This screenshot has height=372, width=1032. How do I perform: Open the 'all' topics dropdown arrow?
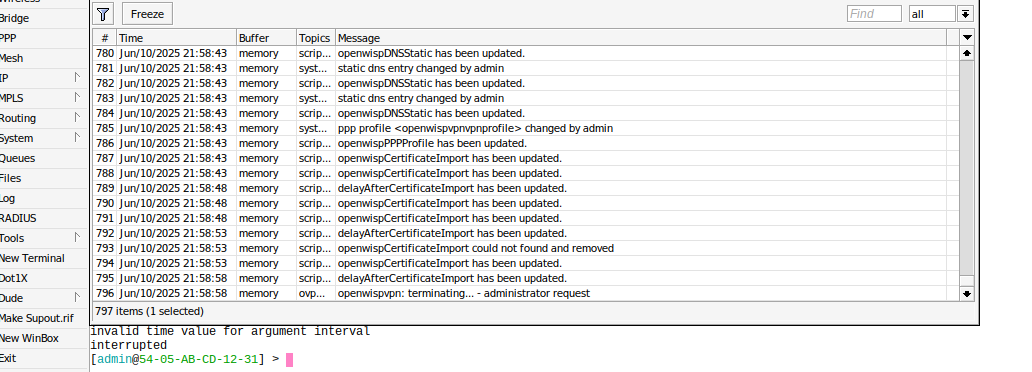(x=966, y=14)
